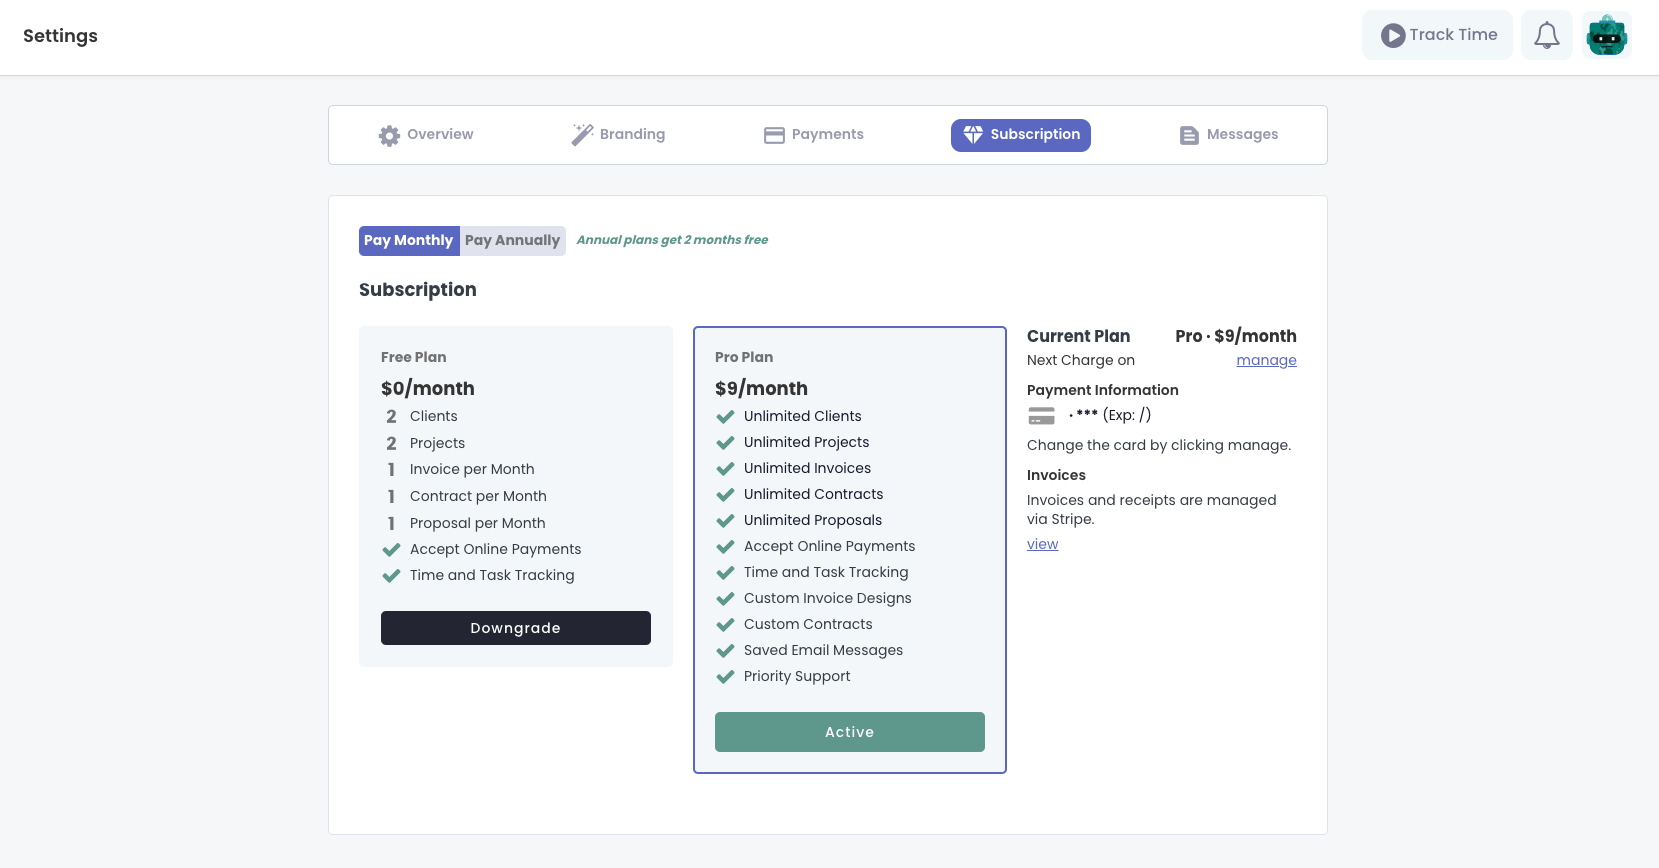The image size is (1659, 868).
Task: Switch billing to Pay Annually
Action: 512,241
